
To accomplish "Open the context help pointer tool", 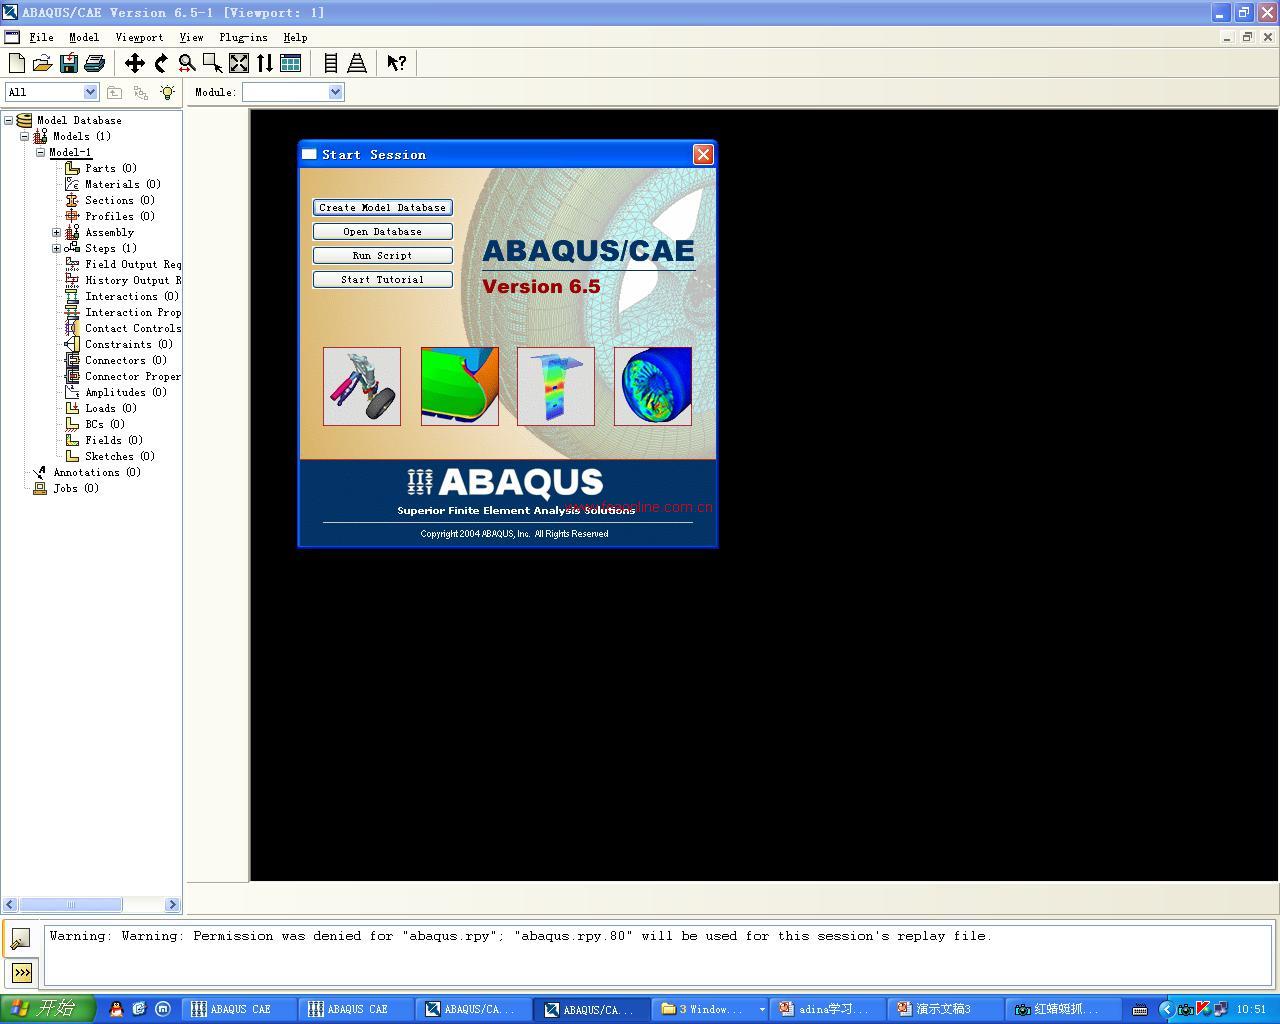I will point(396,63).
